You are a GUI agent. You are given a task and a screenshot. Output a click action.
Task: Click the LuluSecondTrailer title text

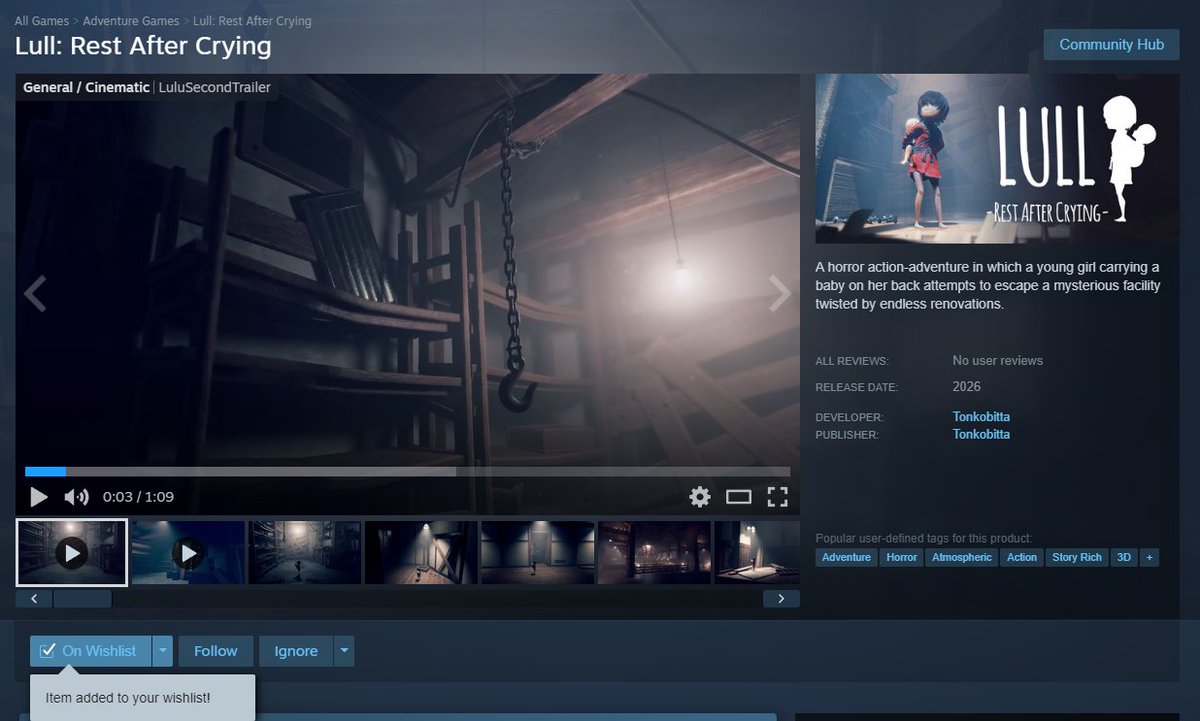click(x=215, y=87)
